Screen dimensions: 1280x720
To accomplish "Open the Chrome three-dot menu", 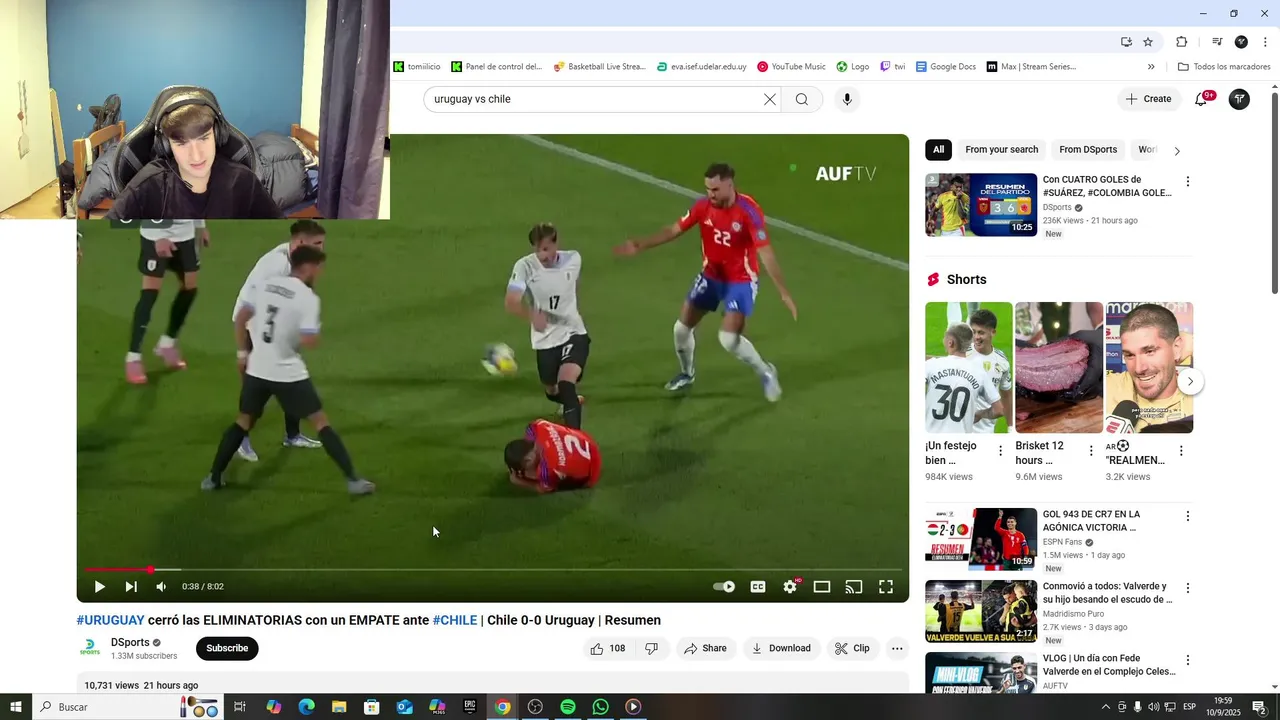I will coord(1265,42).
